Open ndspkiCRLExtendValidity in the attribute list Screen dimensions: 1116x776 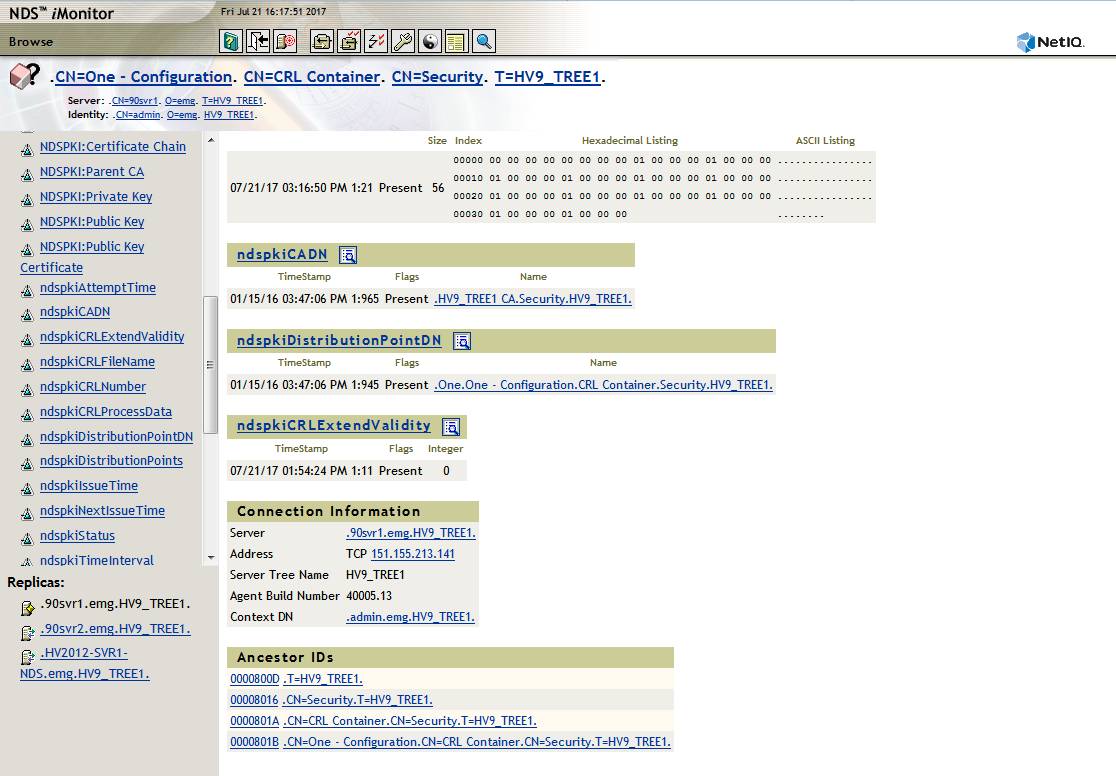tap(112, 337)
